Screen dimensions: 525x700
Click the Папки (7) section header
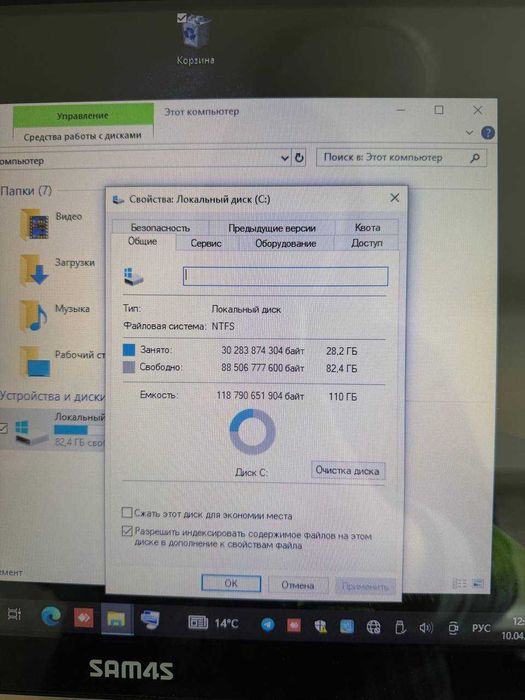[x=26, y=191]
